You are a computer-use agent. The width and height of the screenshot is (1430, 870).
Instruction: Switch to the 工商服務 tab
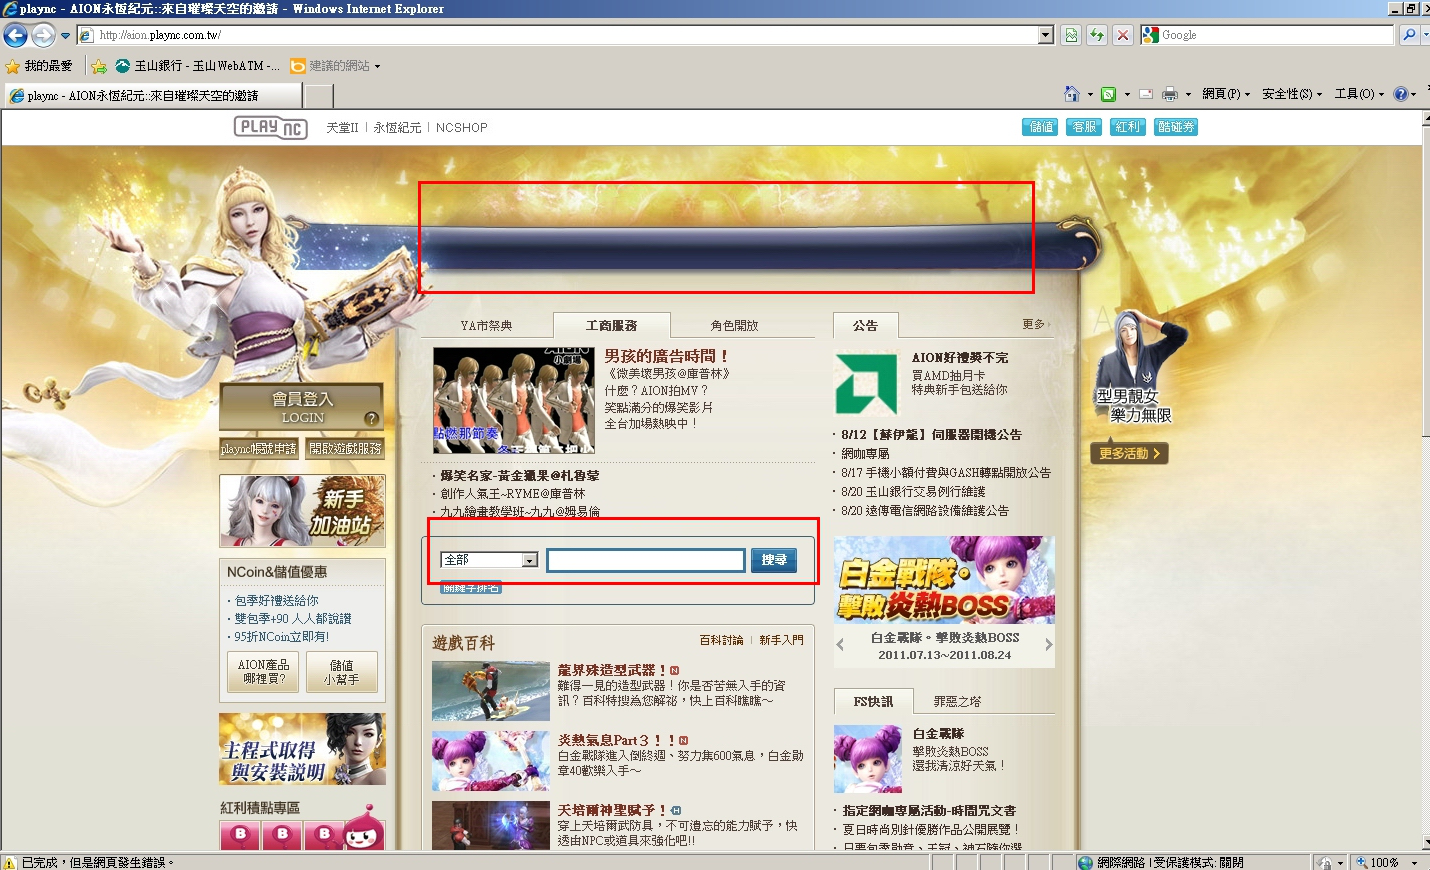tap(611, 326)
